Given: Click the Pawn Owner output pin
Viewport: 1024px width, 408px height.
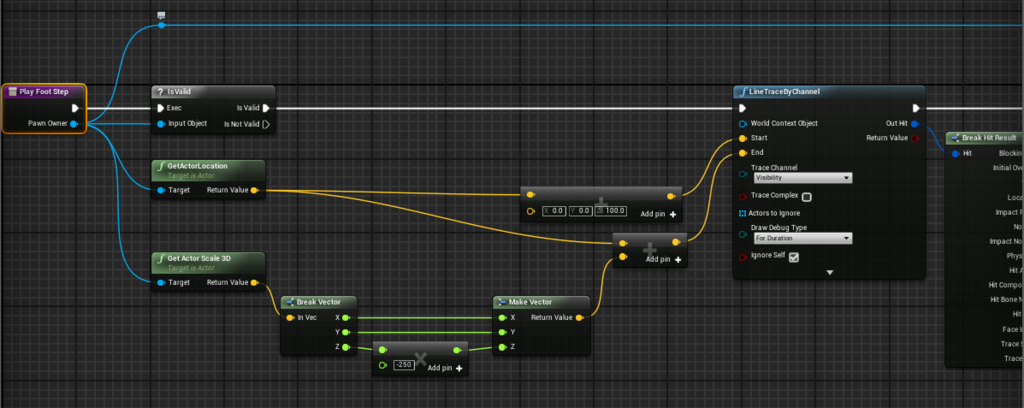Looking at the screenshot, I should pos(74,123).
